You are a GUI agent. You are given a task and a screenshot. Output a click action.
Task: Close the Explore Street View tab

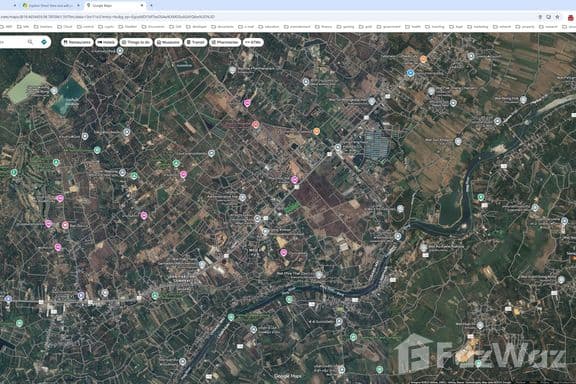click(78, 6)
